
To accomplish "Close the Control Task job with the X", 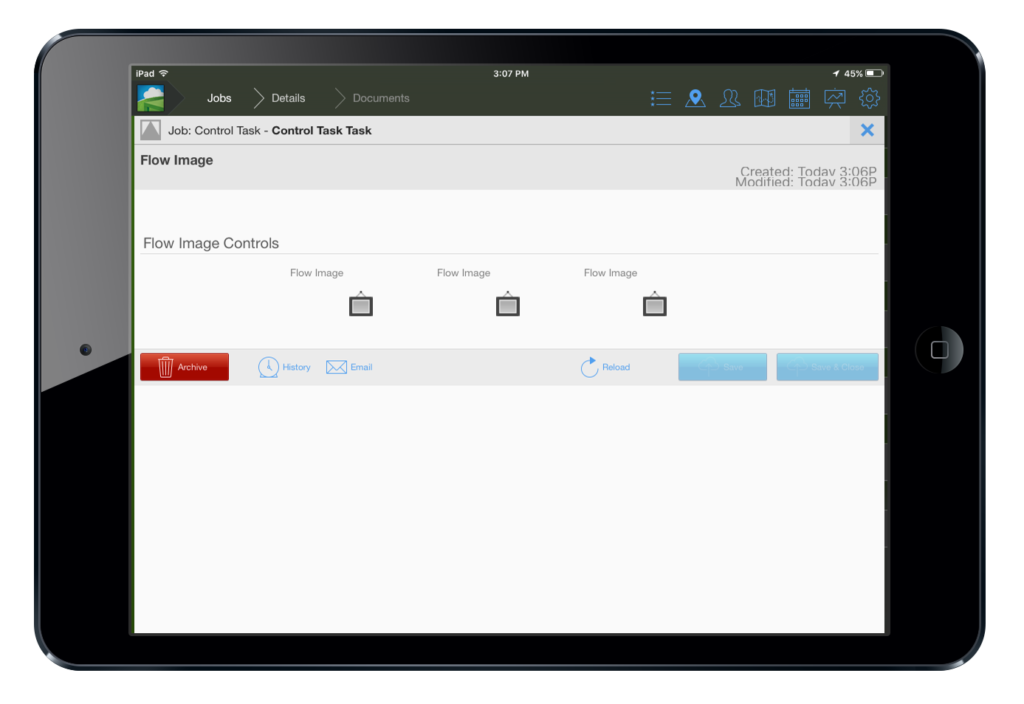I will [x=867, y=130].
